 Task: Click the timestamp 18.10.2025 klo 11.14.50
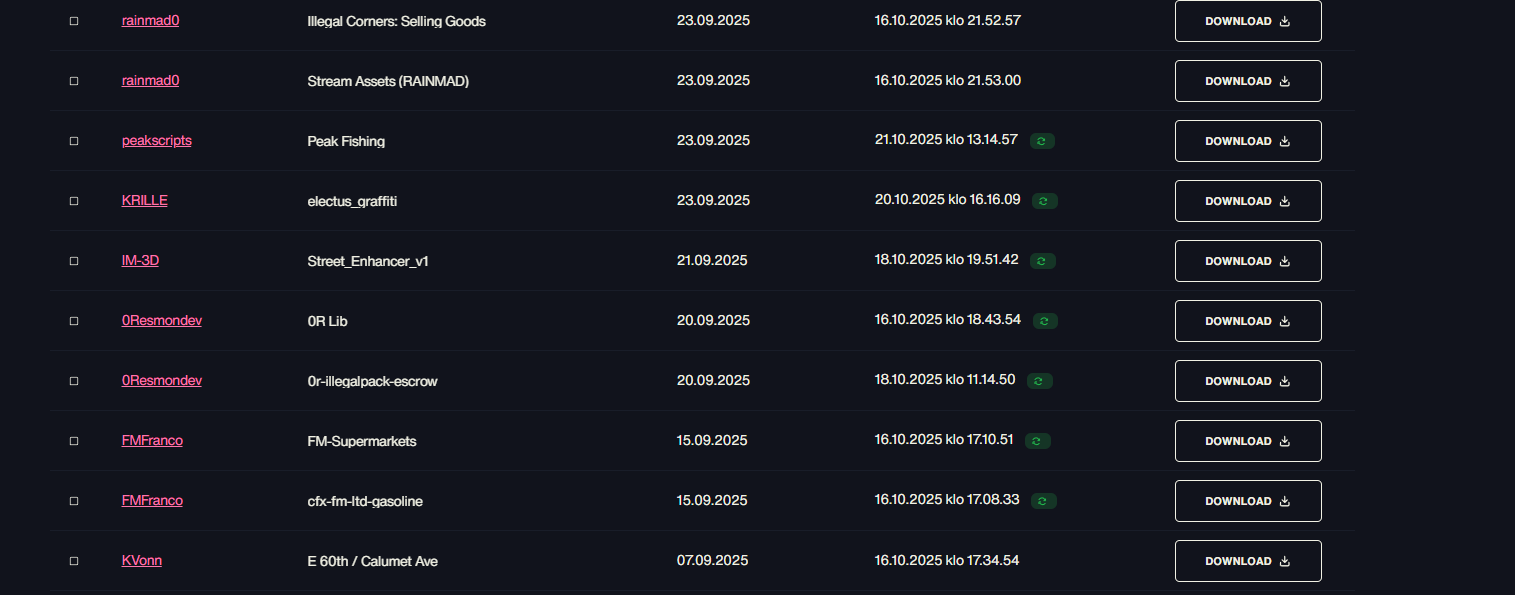pyautogui.click(x=945, y=379)
